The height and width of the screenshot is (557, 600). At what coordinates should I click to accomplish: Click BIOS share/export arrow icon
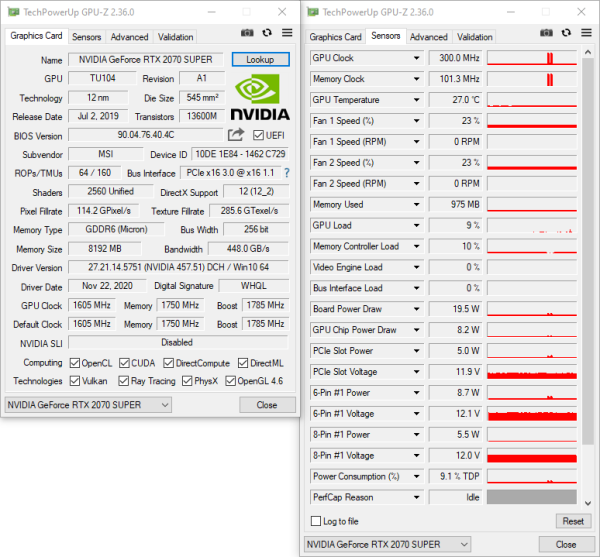click(x=236, y=135)
